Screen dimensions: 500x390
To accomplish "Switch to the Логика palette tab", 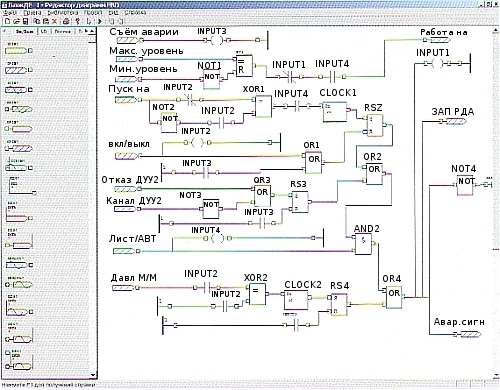I will pyautogui.click(x=63, y=32).
